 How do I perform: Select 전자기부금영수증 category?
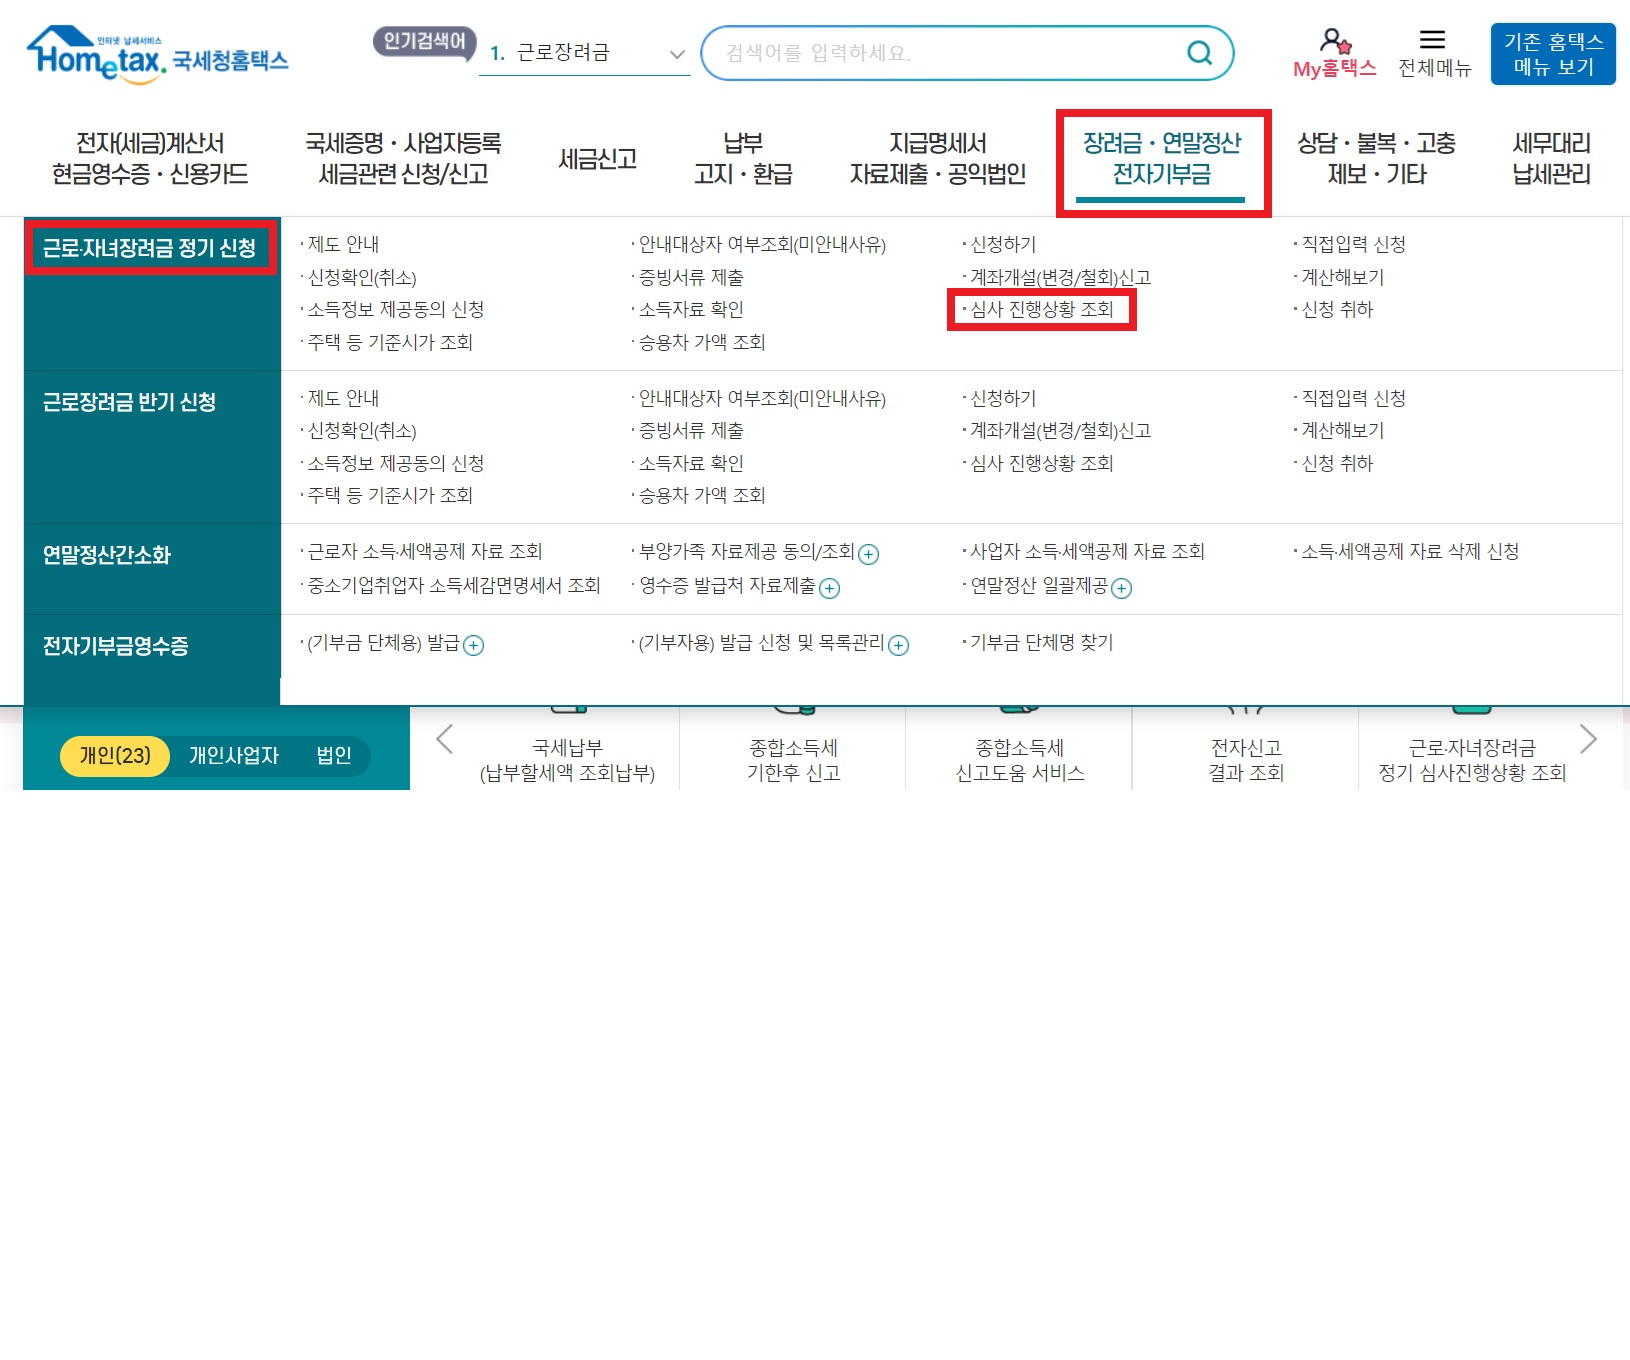(115, 646)
